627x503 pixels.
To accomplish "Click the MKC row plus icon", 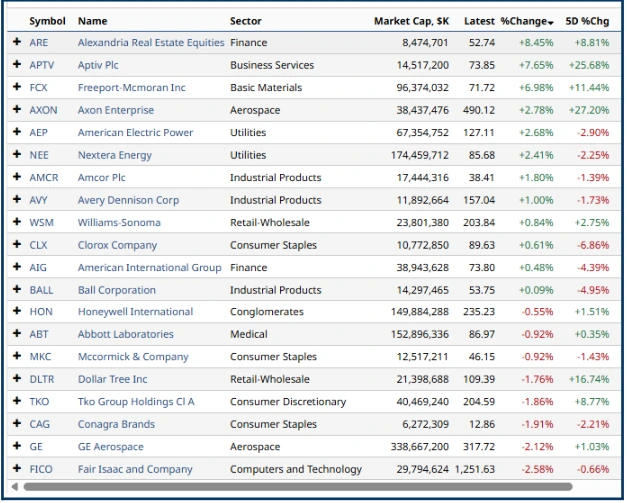I will point(17,355).
